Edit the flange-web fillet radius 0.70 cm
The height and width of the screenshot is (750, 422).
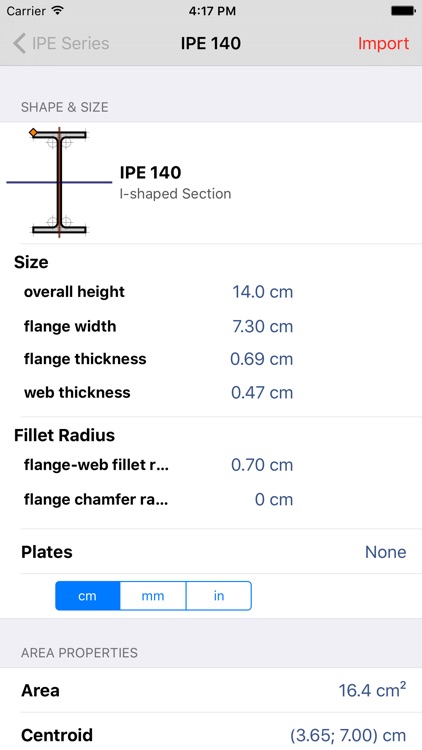click(x=262, y=465)
